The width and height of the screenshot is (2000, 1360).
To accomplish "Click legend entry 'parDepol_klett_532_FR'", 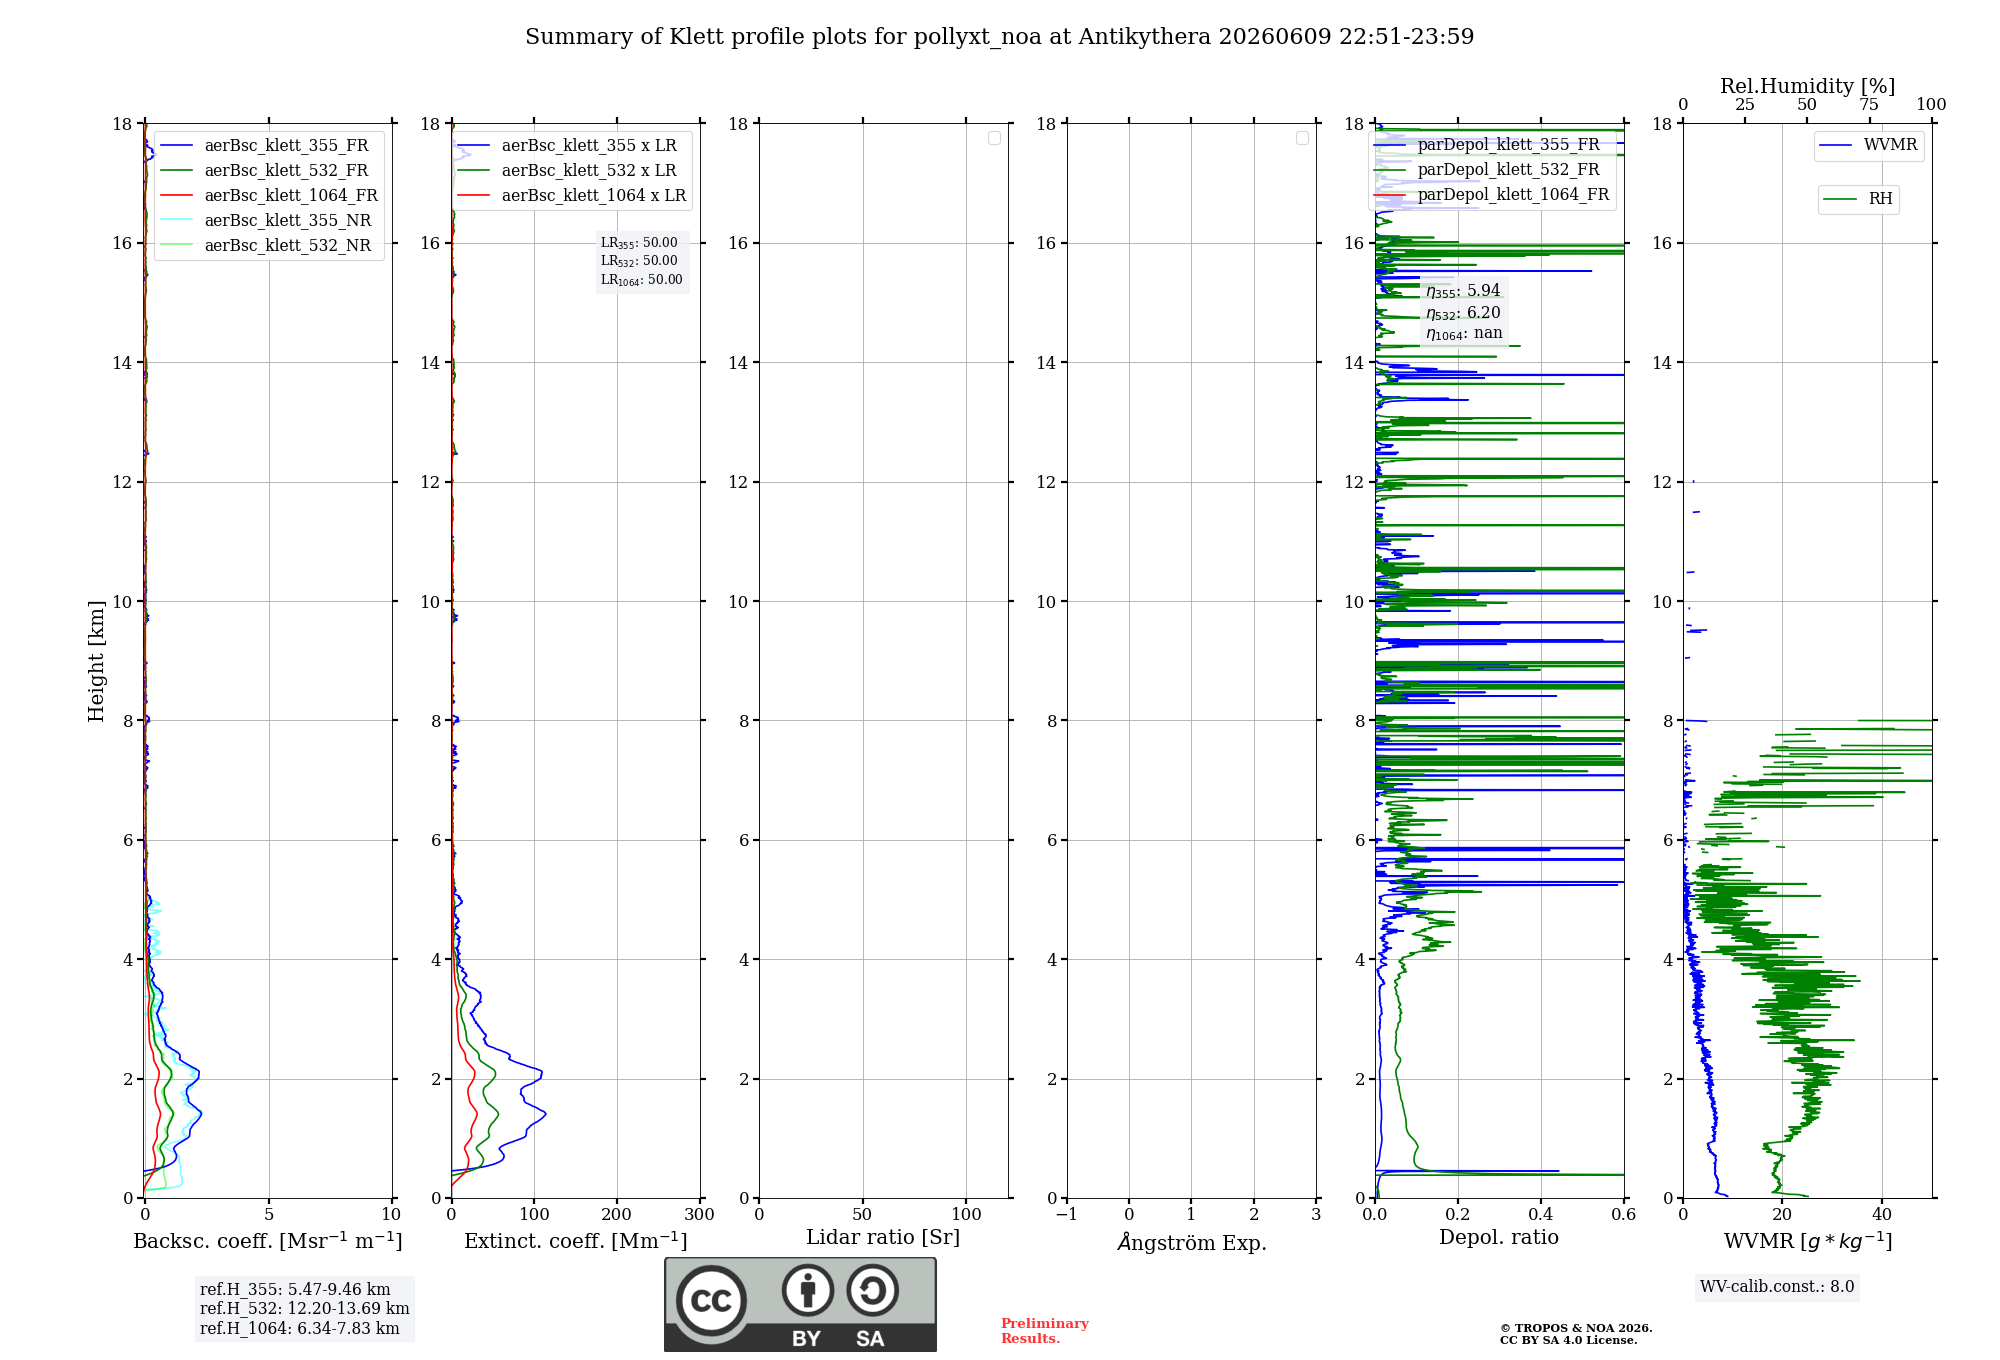I will 1508,170.
